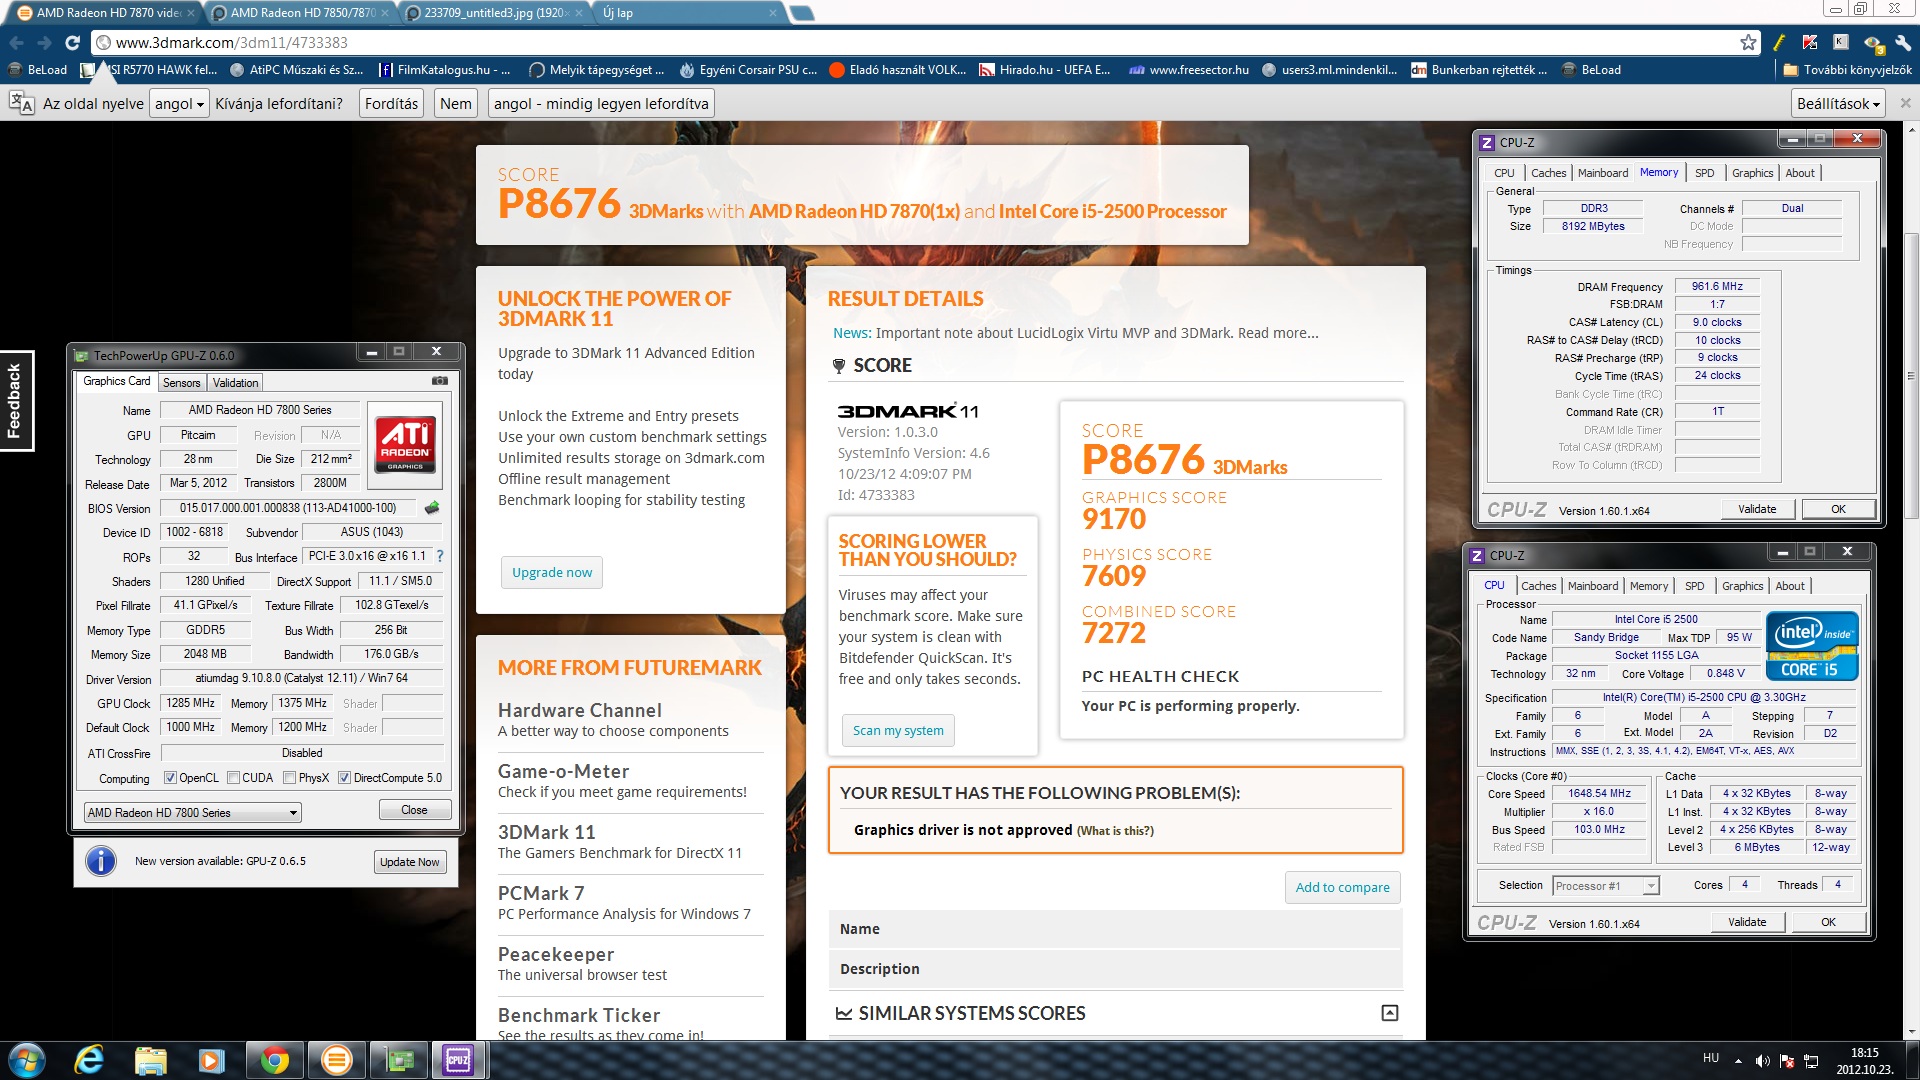
Task: Open the 'angol' language dropdown
Action: [x=179, y=103]
